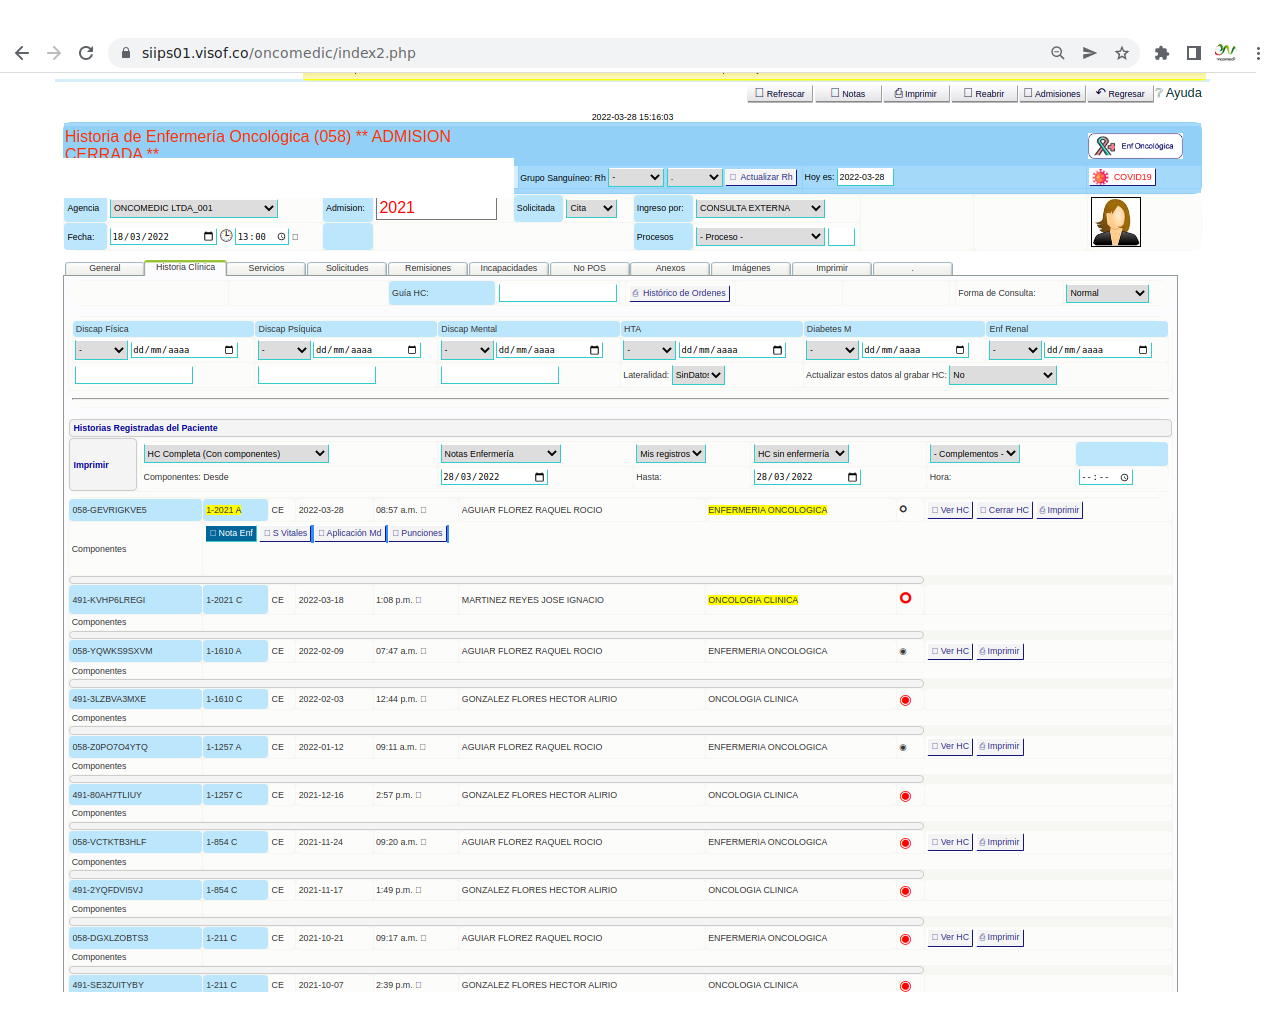This screenshot has height=1024, width=1280.
Task: Click the browser zoom magnifier icon
Action: pyautogui.click(x=1057, y=53)
